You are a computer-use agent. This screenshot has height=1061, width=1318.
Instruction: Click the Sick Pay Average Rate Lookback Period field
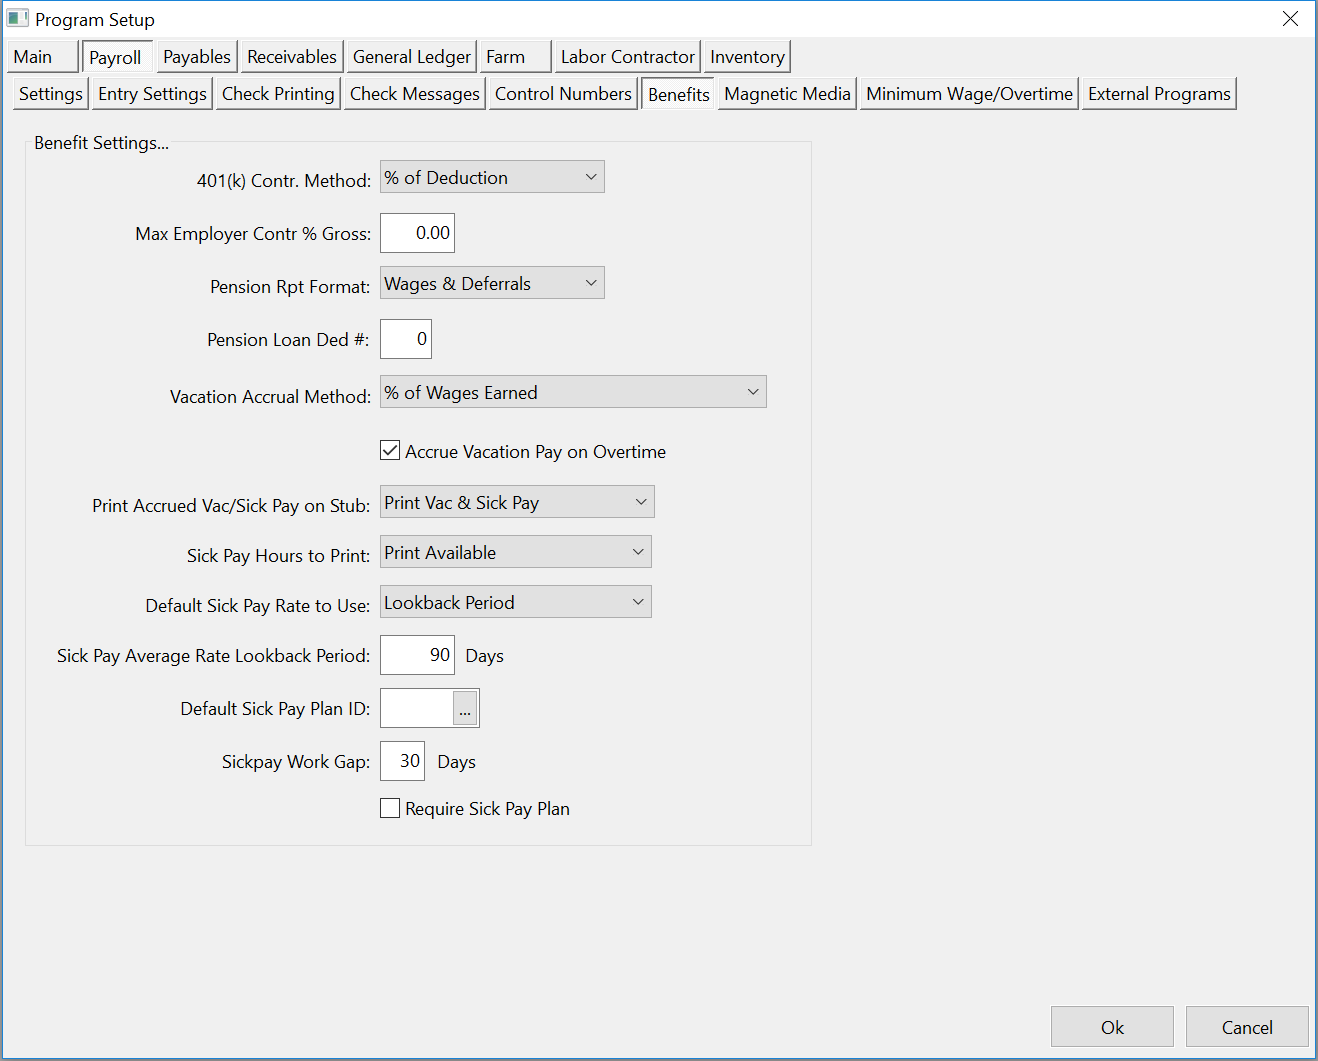[x=418, y=655]
